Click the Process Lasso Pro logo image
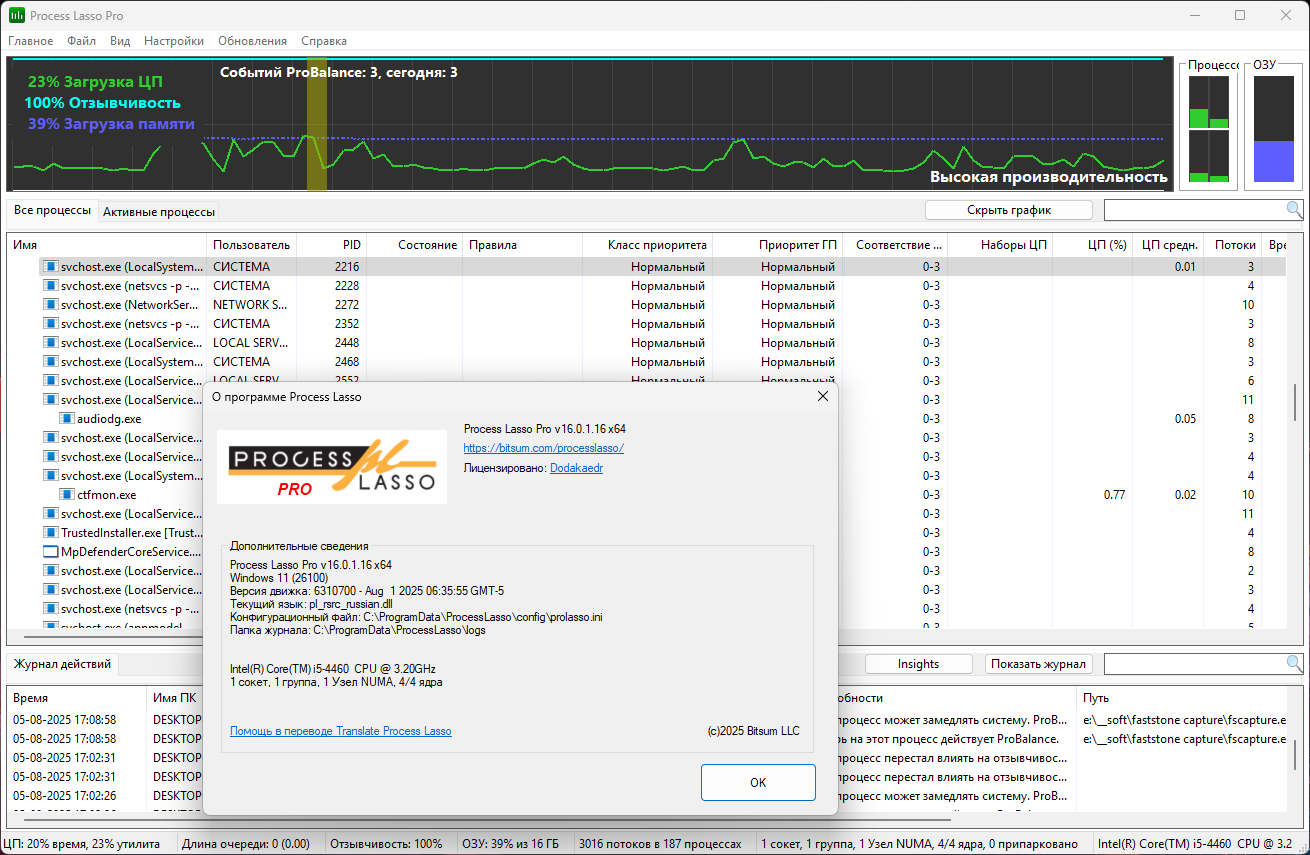This screenshot has height=855, width=1310. point(332,466)
